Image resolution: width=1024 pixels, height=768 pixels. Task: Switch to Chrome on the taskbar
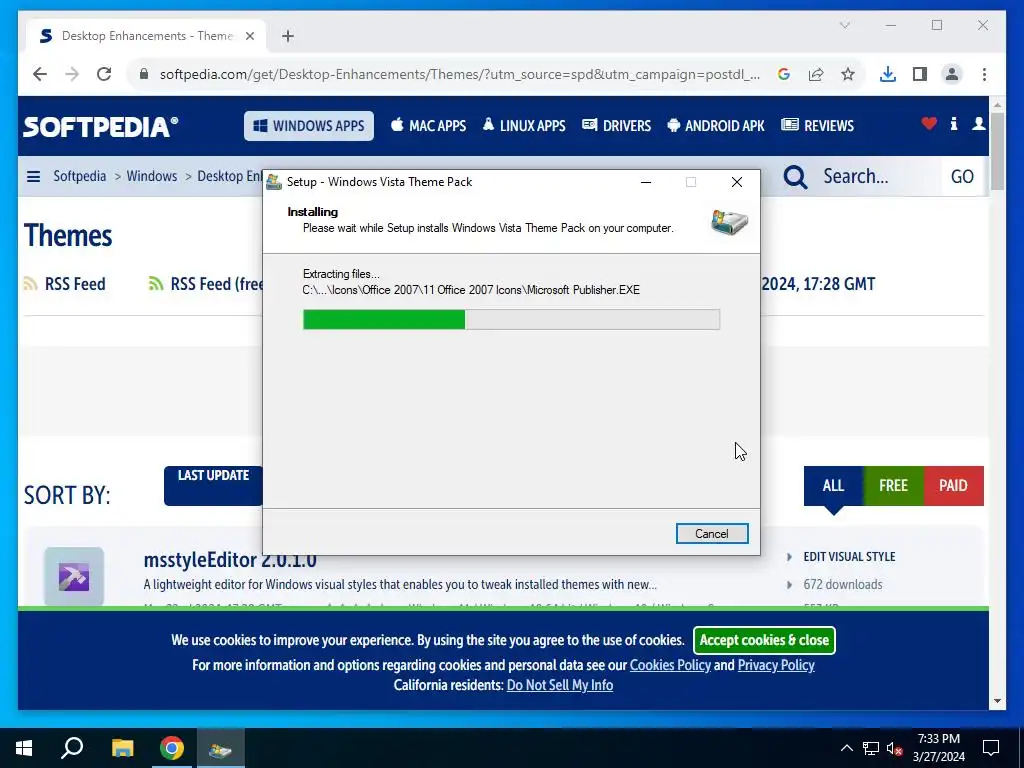[x=172, y=748]
